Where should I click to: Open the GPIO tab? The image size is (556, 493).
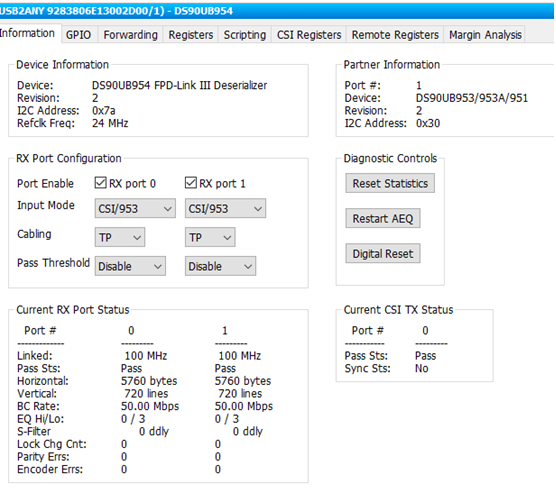coord(79,35)
